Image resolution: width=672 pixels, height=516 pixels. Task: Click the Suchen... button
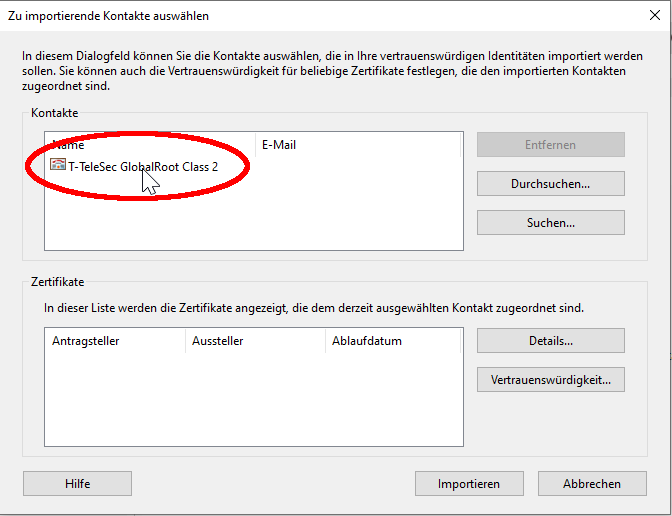(551, 223)
